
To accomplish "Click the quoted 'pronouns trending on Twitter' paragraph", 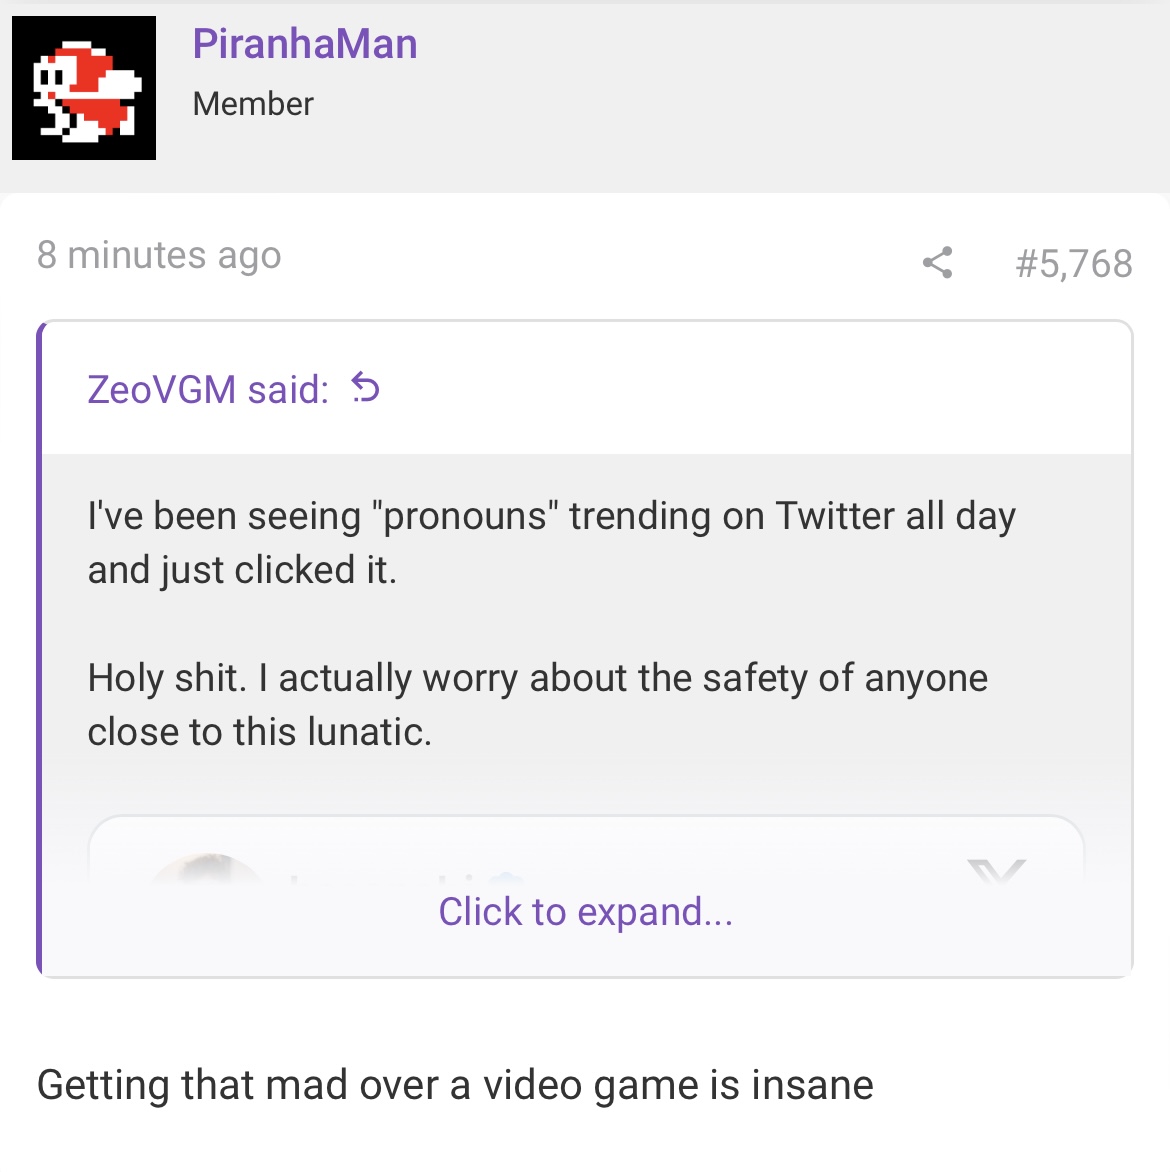I will 552,543.
